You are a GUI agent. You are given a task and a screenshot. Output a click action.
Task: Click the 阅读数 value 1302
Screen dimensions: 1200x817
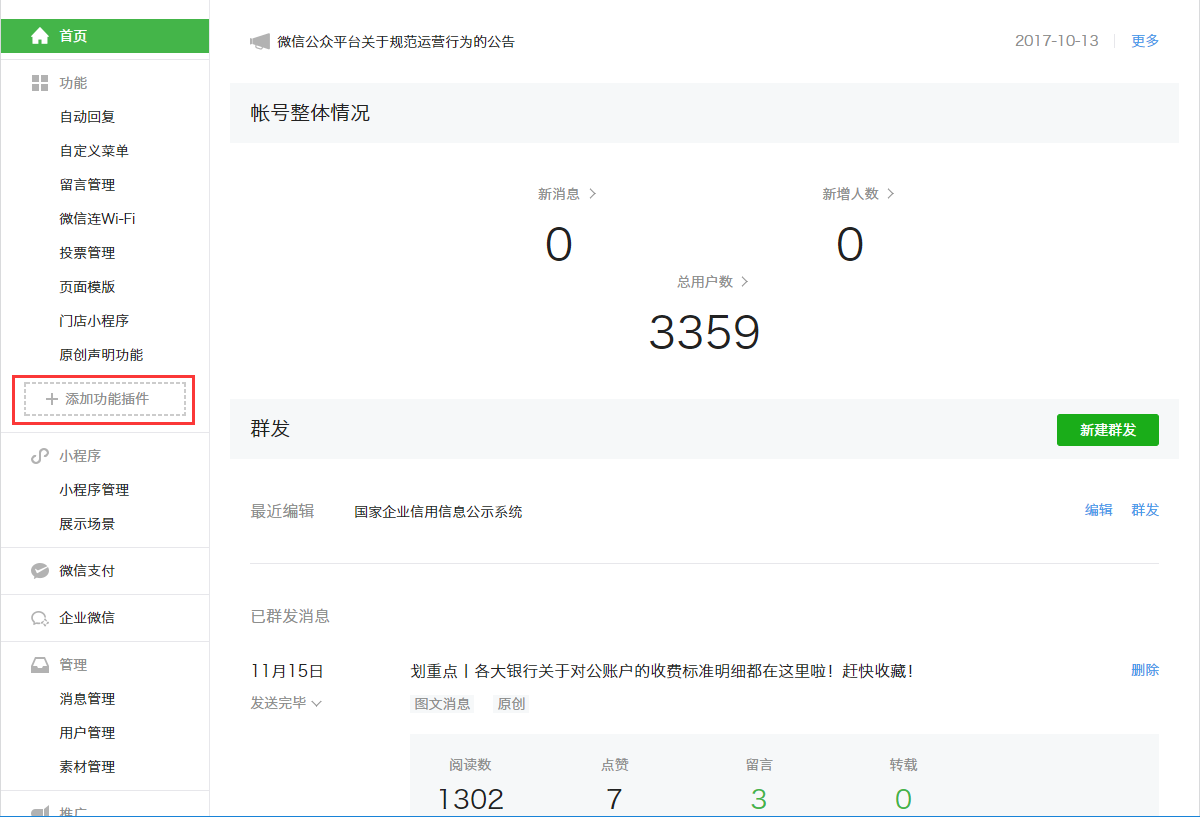point(471,799)
